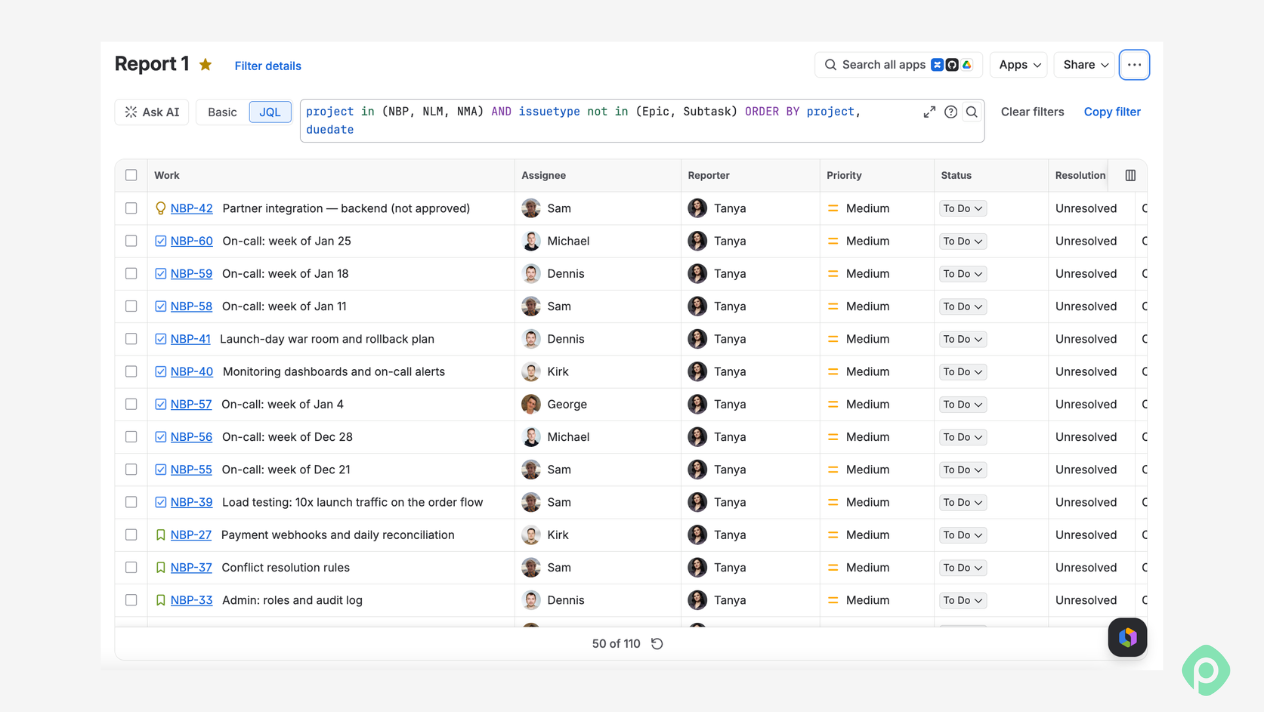Image resolution: width=1264 pixels, height=712 pixels.
Task: Open To Do status dropdown for NBP-42
Action: click(963, 209)
